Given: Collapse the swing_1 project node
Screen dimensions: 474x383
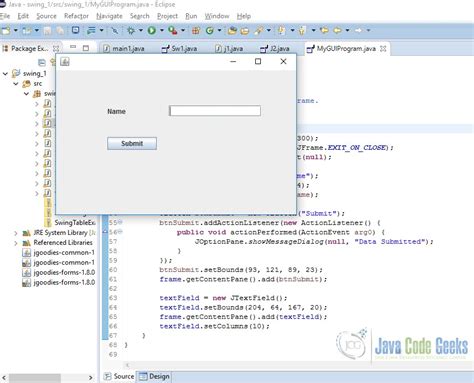Looking at the screenshot, I should click(5, 73).
